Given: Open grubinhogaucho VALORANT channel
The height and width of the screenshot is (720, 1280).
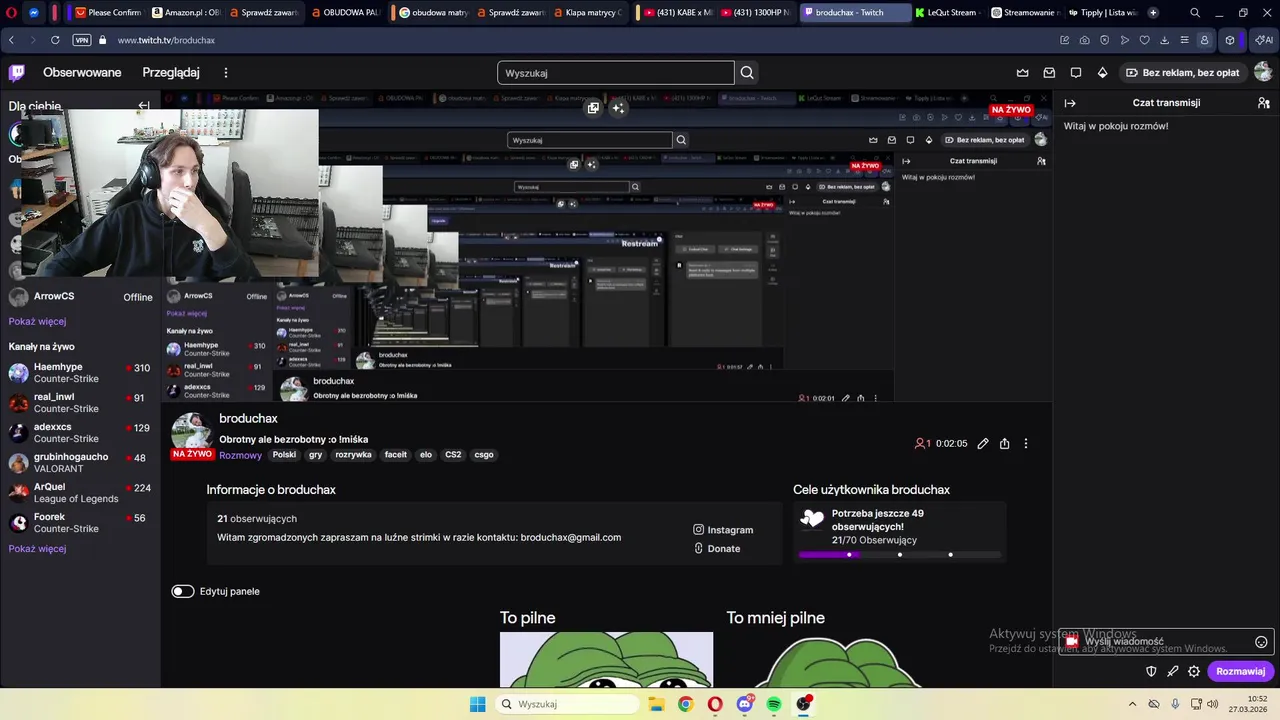Looking at the screenshot, I should coord(80,463).
